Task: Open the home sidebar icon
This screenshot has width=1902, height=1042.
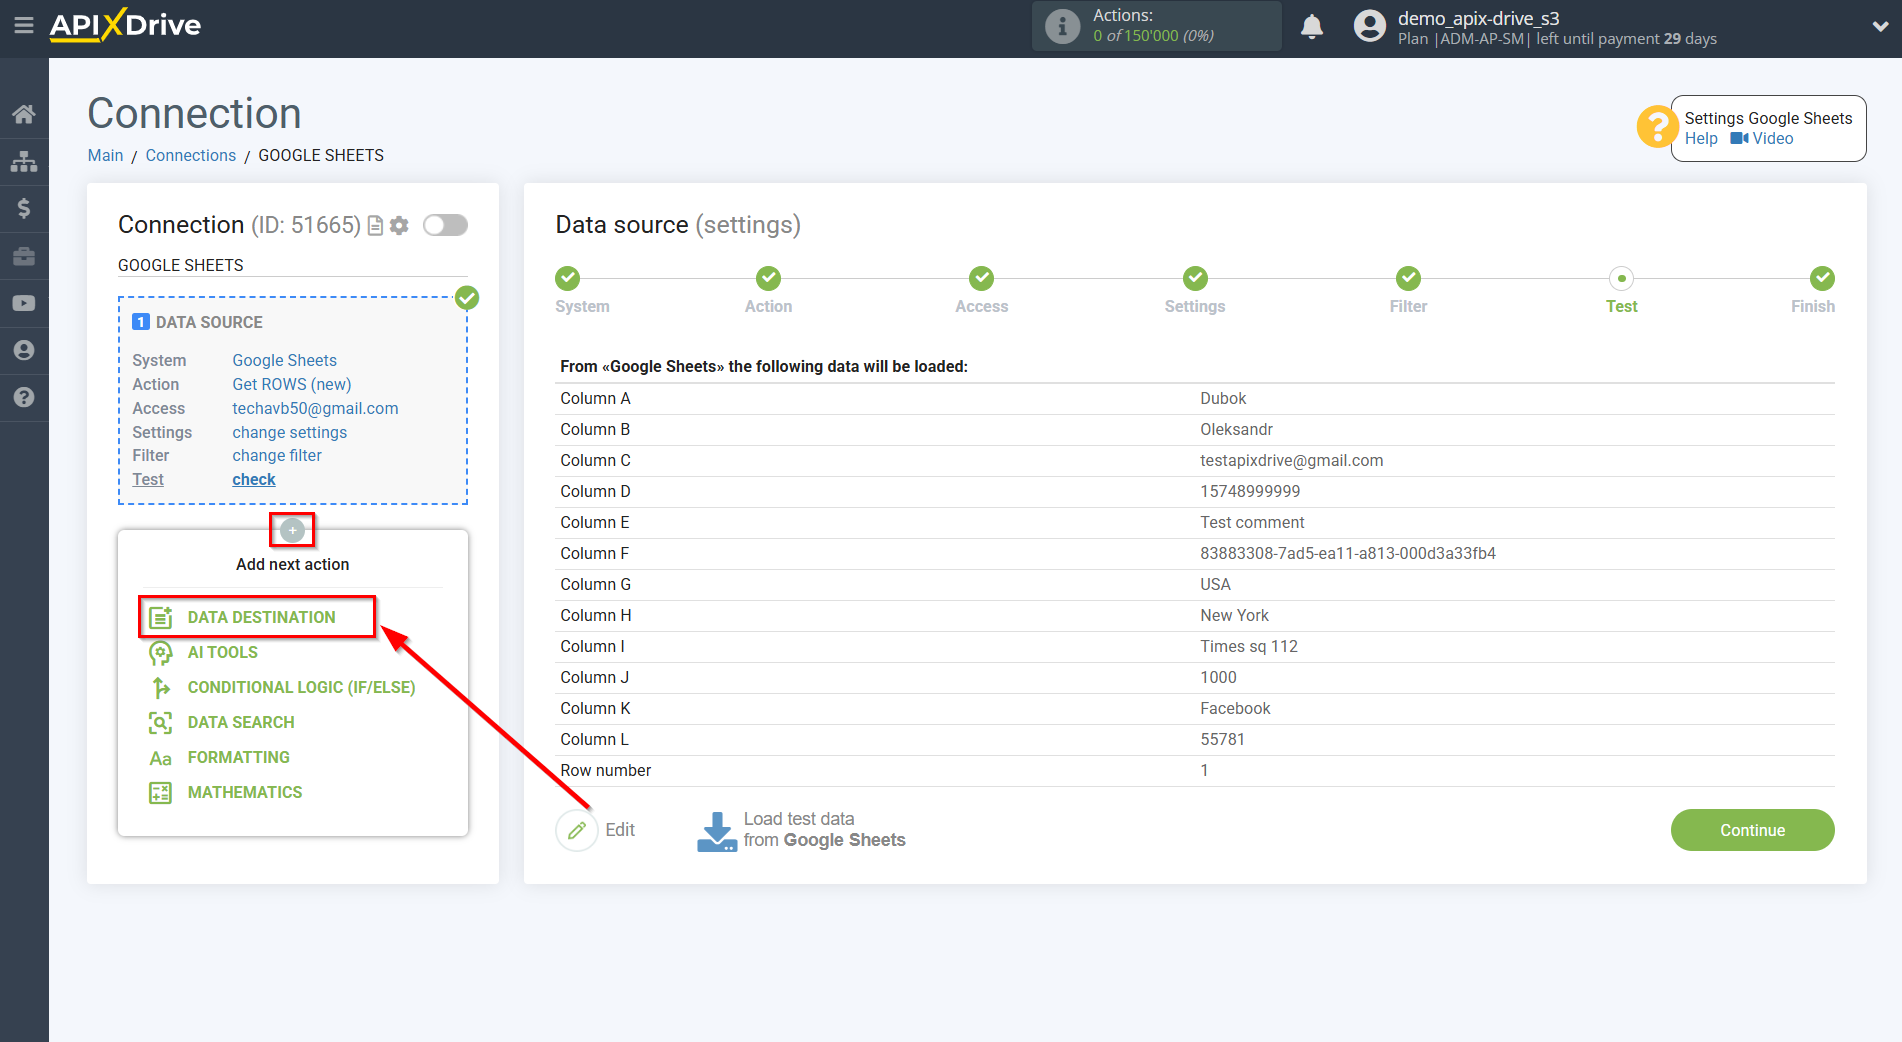Action: click(x=24, y=114)
